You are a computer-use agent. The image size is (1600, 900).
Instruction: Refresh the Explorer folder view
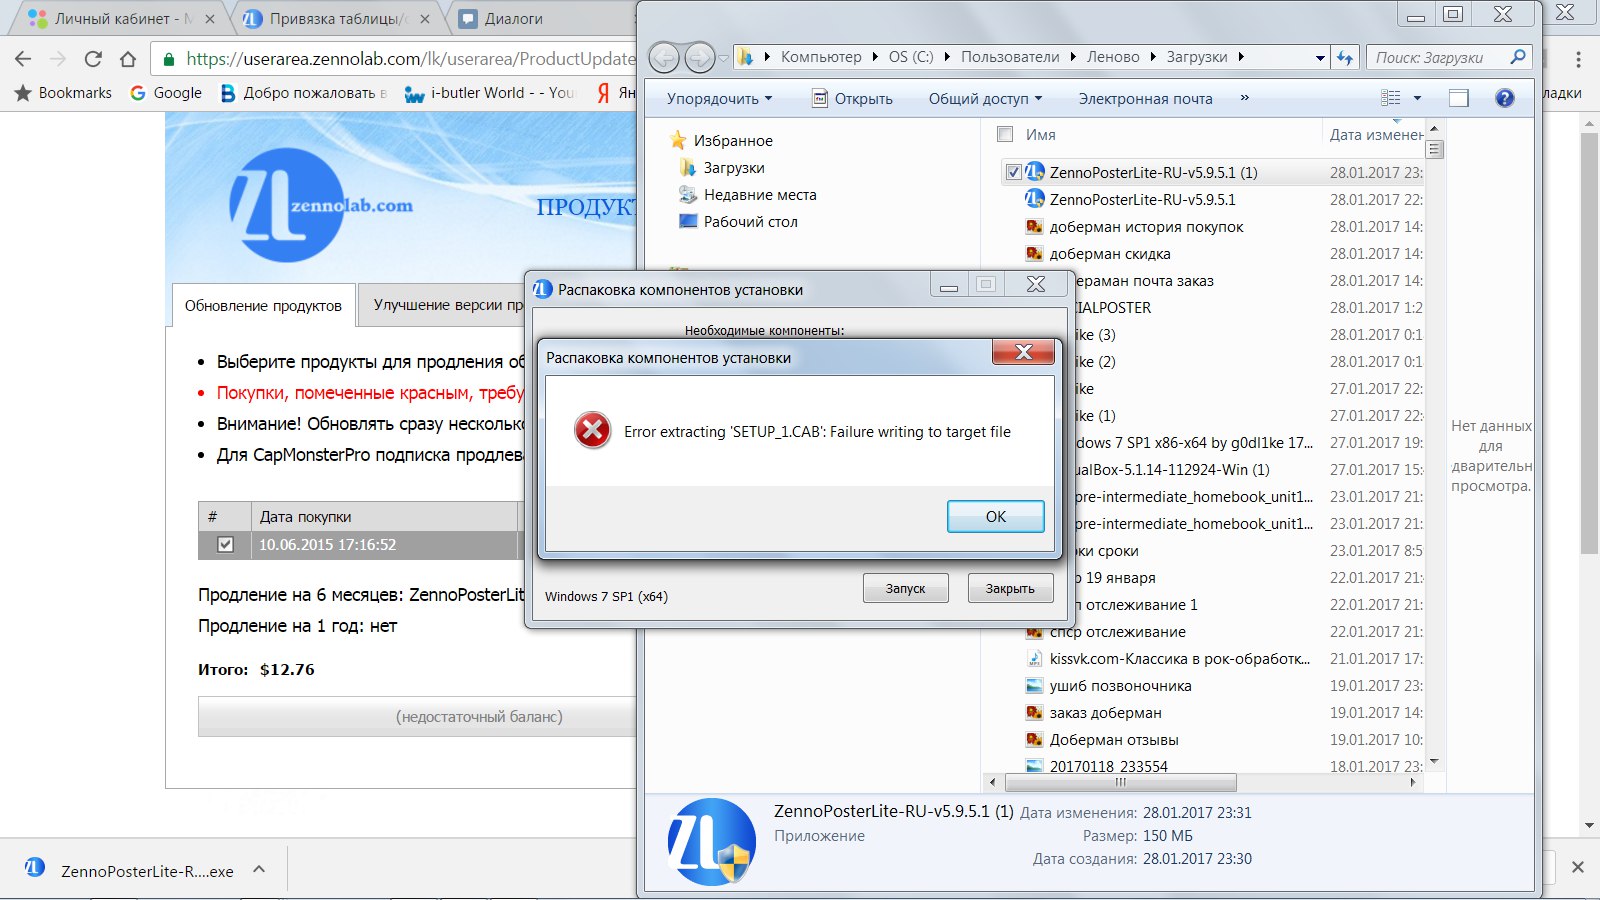tap(1345, 58)
